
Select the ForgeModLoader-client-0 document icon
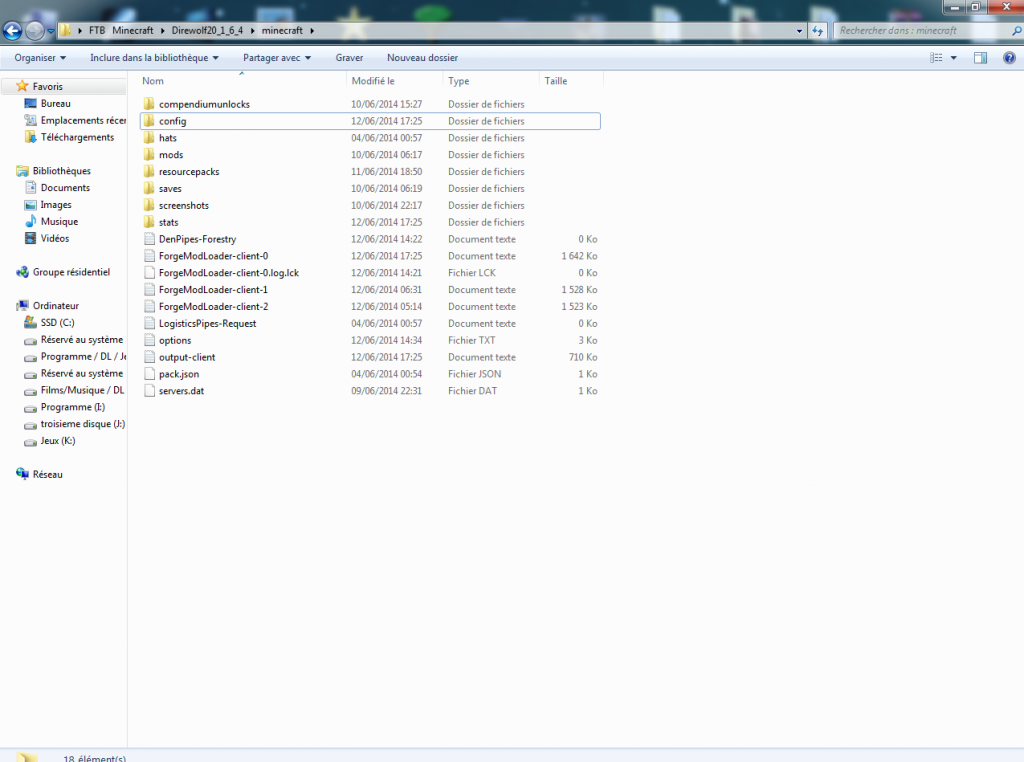(x=150, y=256)
